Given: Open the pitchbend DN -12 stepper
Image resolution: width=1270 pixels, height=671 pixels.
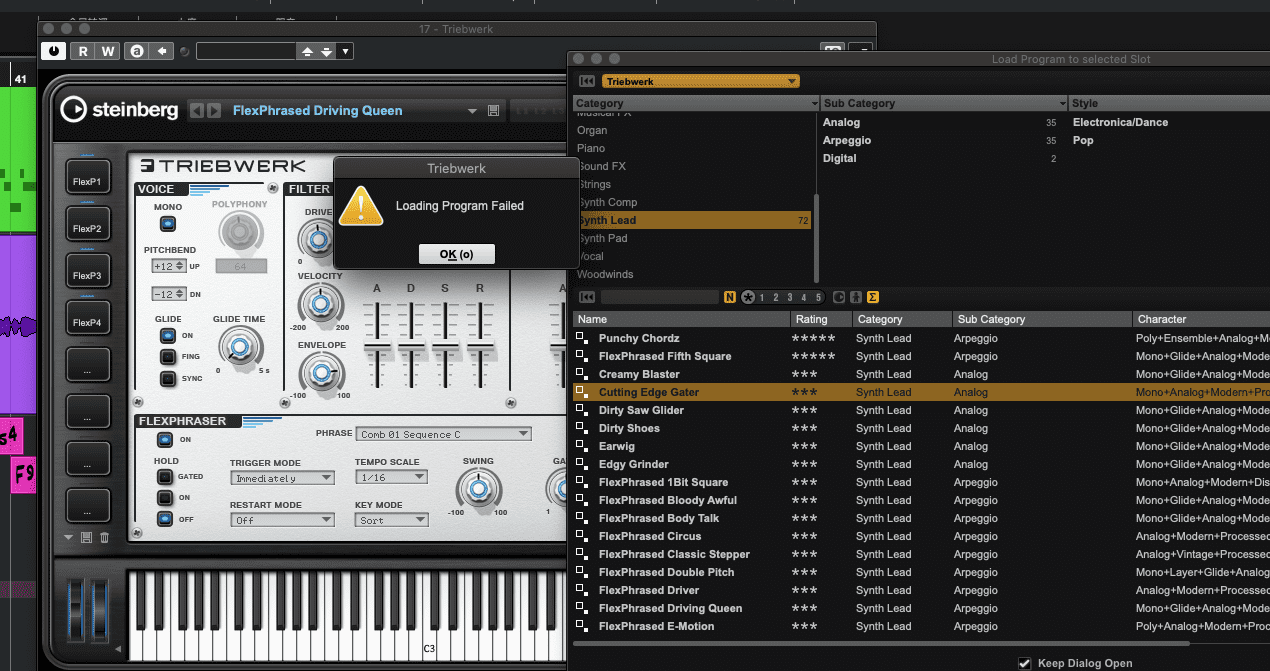Looking at the screenshot, I should [x=169, y=294].
